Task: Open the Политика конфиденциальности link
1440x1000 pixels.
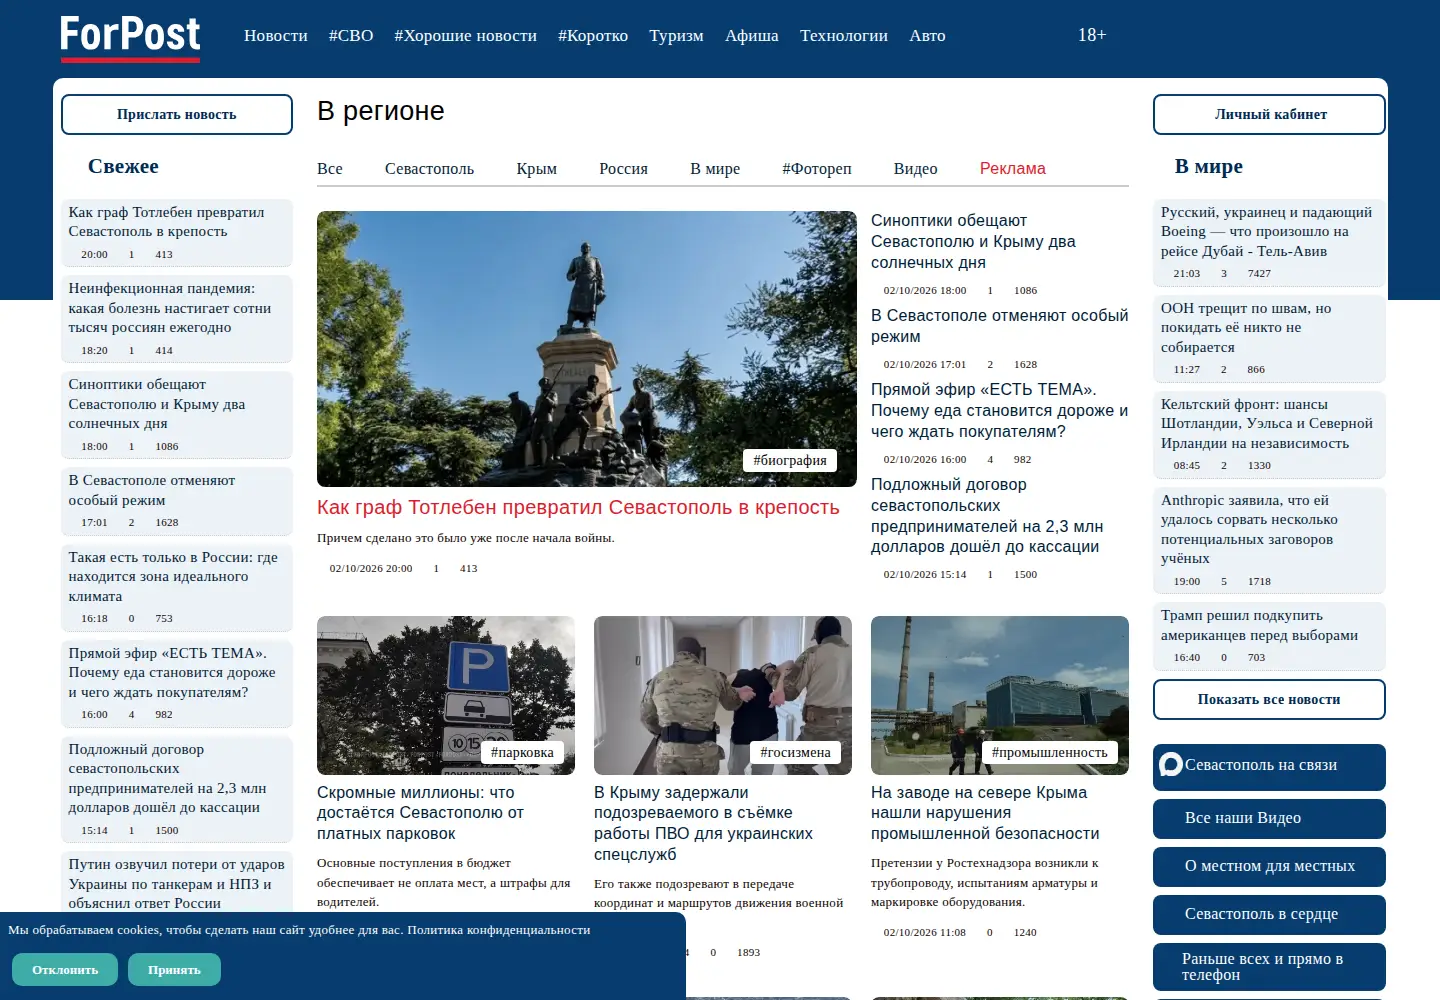Action: coord(499,930)
